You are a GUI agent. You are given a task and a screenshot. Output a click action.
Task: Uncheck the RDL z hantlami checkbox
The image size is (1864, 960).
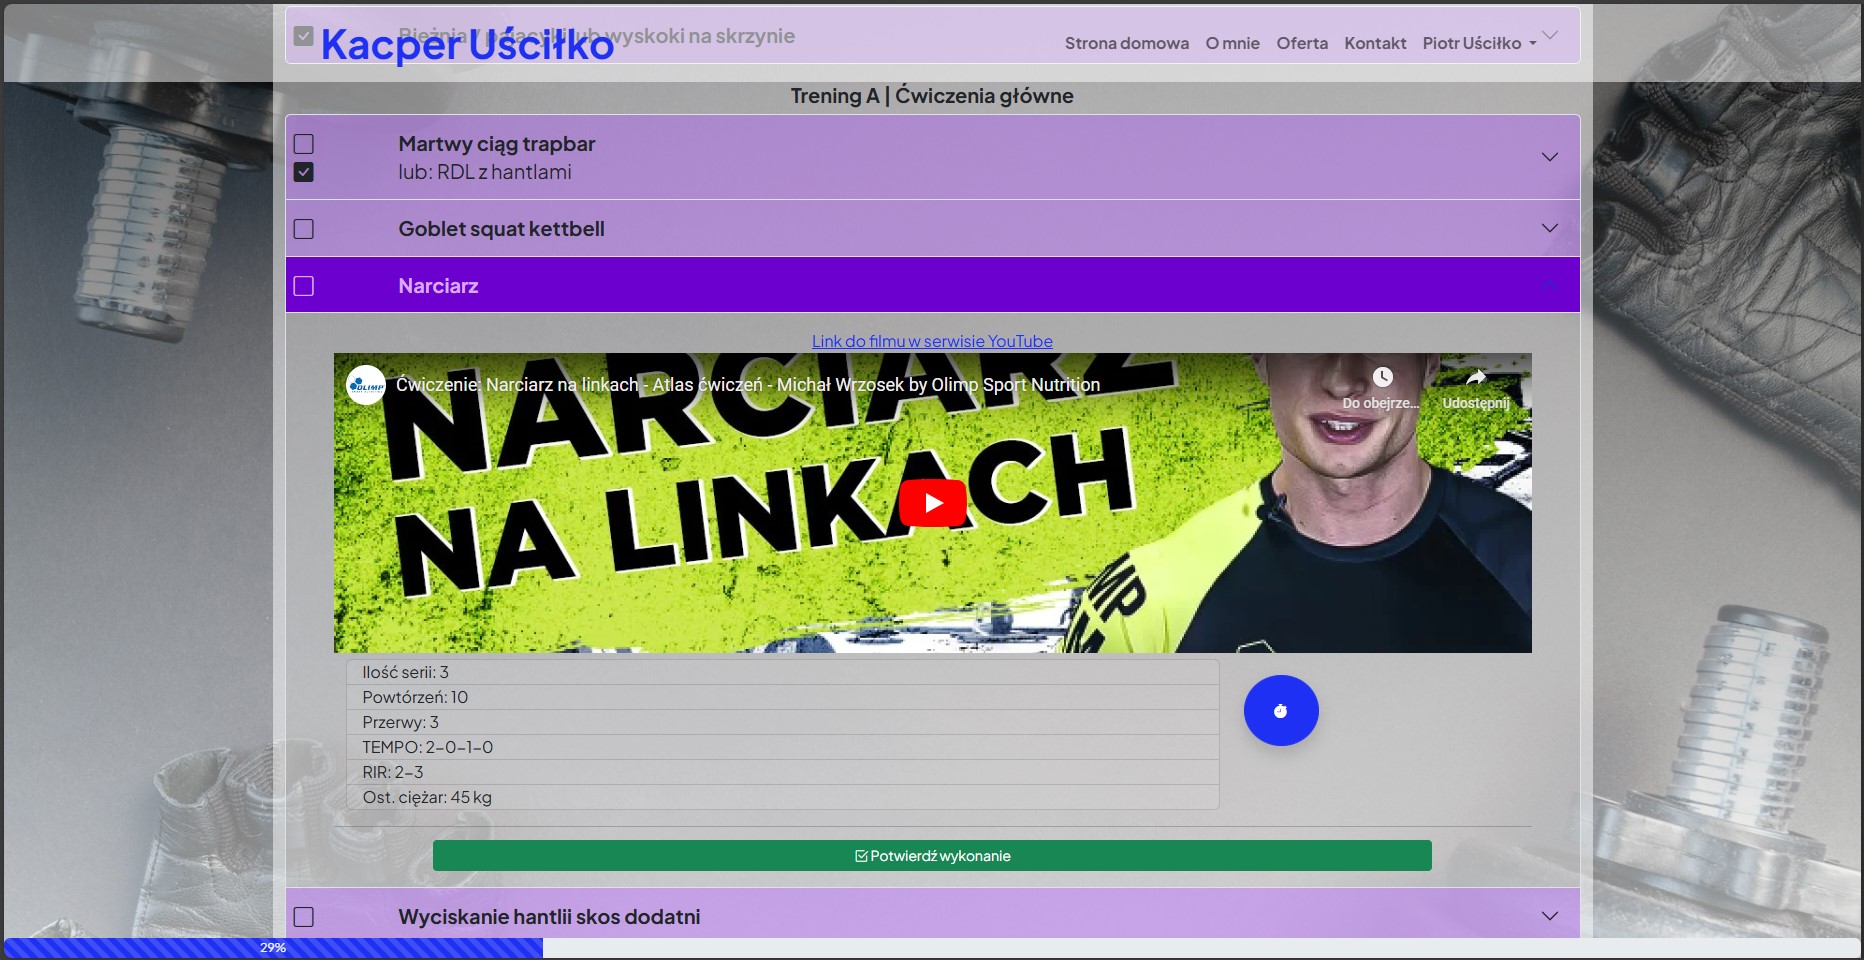click(304, 172)
